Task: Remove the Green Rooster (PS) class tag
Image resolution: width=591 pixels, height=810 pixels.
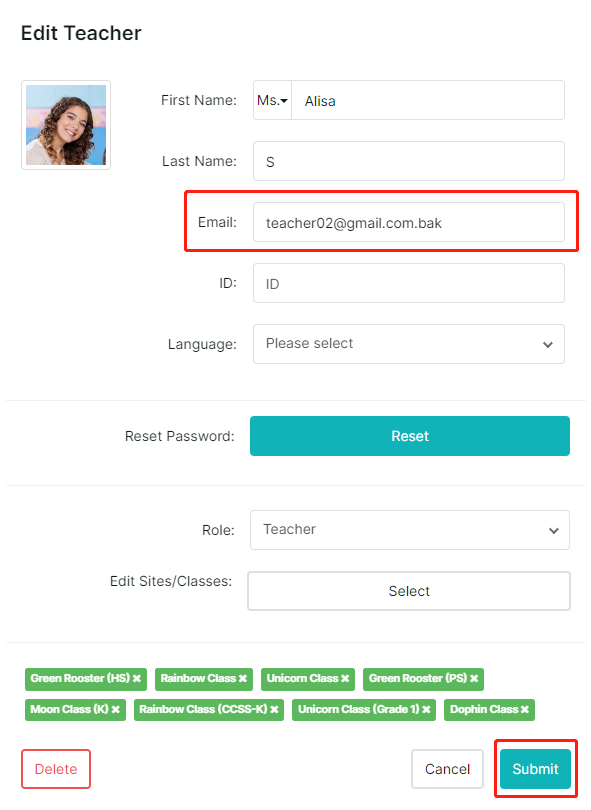Action: [x=474, y=679]
